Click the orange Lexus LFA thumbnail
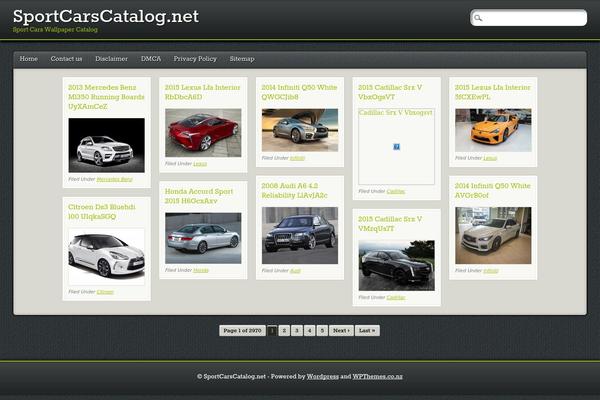The width and height of the screenshot is (600, 400). [x=493, y=130]
